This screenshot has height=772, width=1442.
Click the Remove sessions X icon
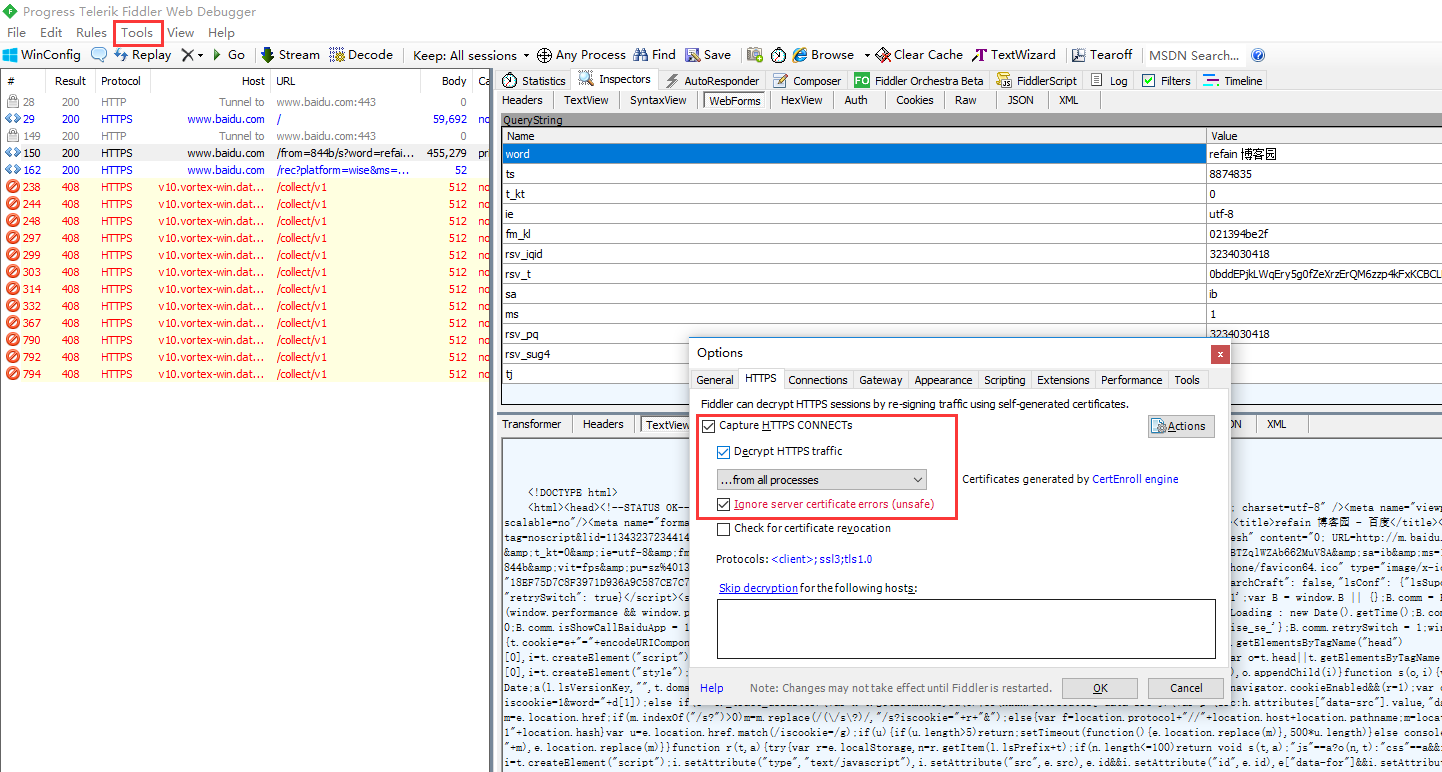[x=187, y=55]
